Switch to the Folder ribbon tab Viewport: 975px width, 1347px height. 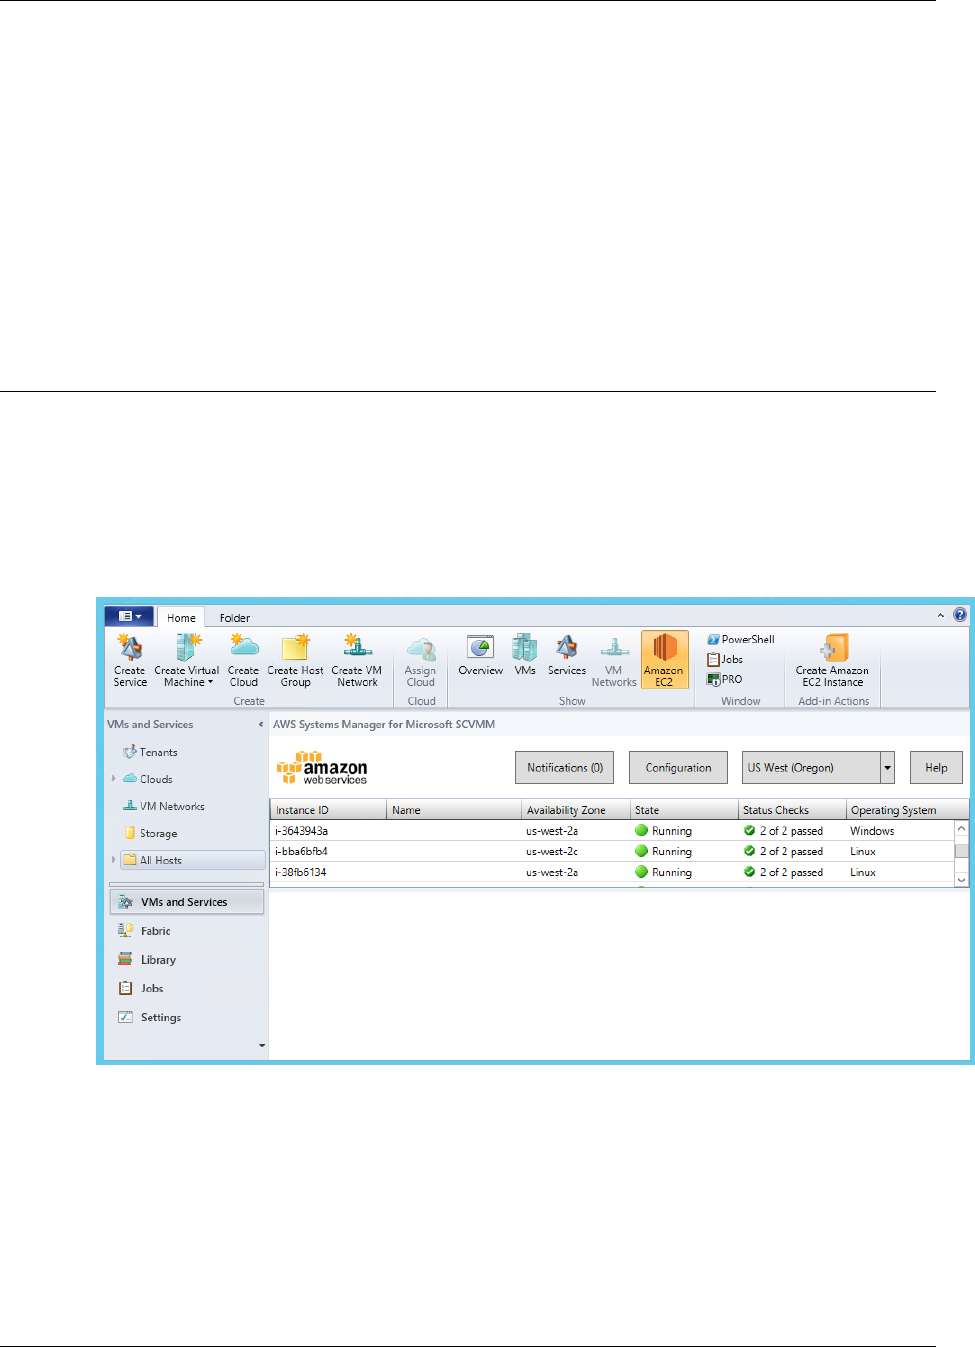tap(235, 618)
